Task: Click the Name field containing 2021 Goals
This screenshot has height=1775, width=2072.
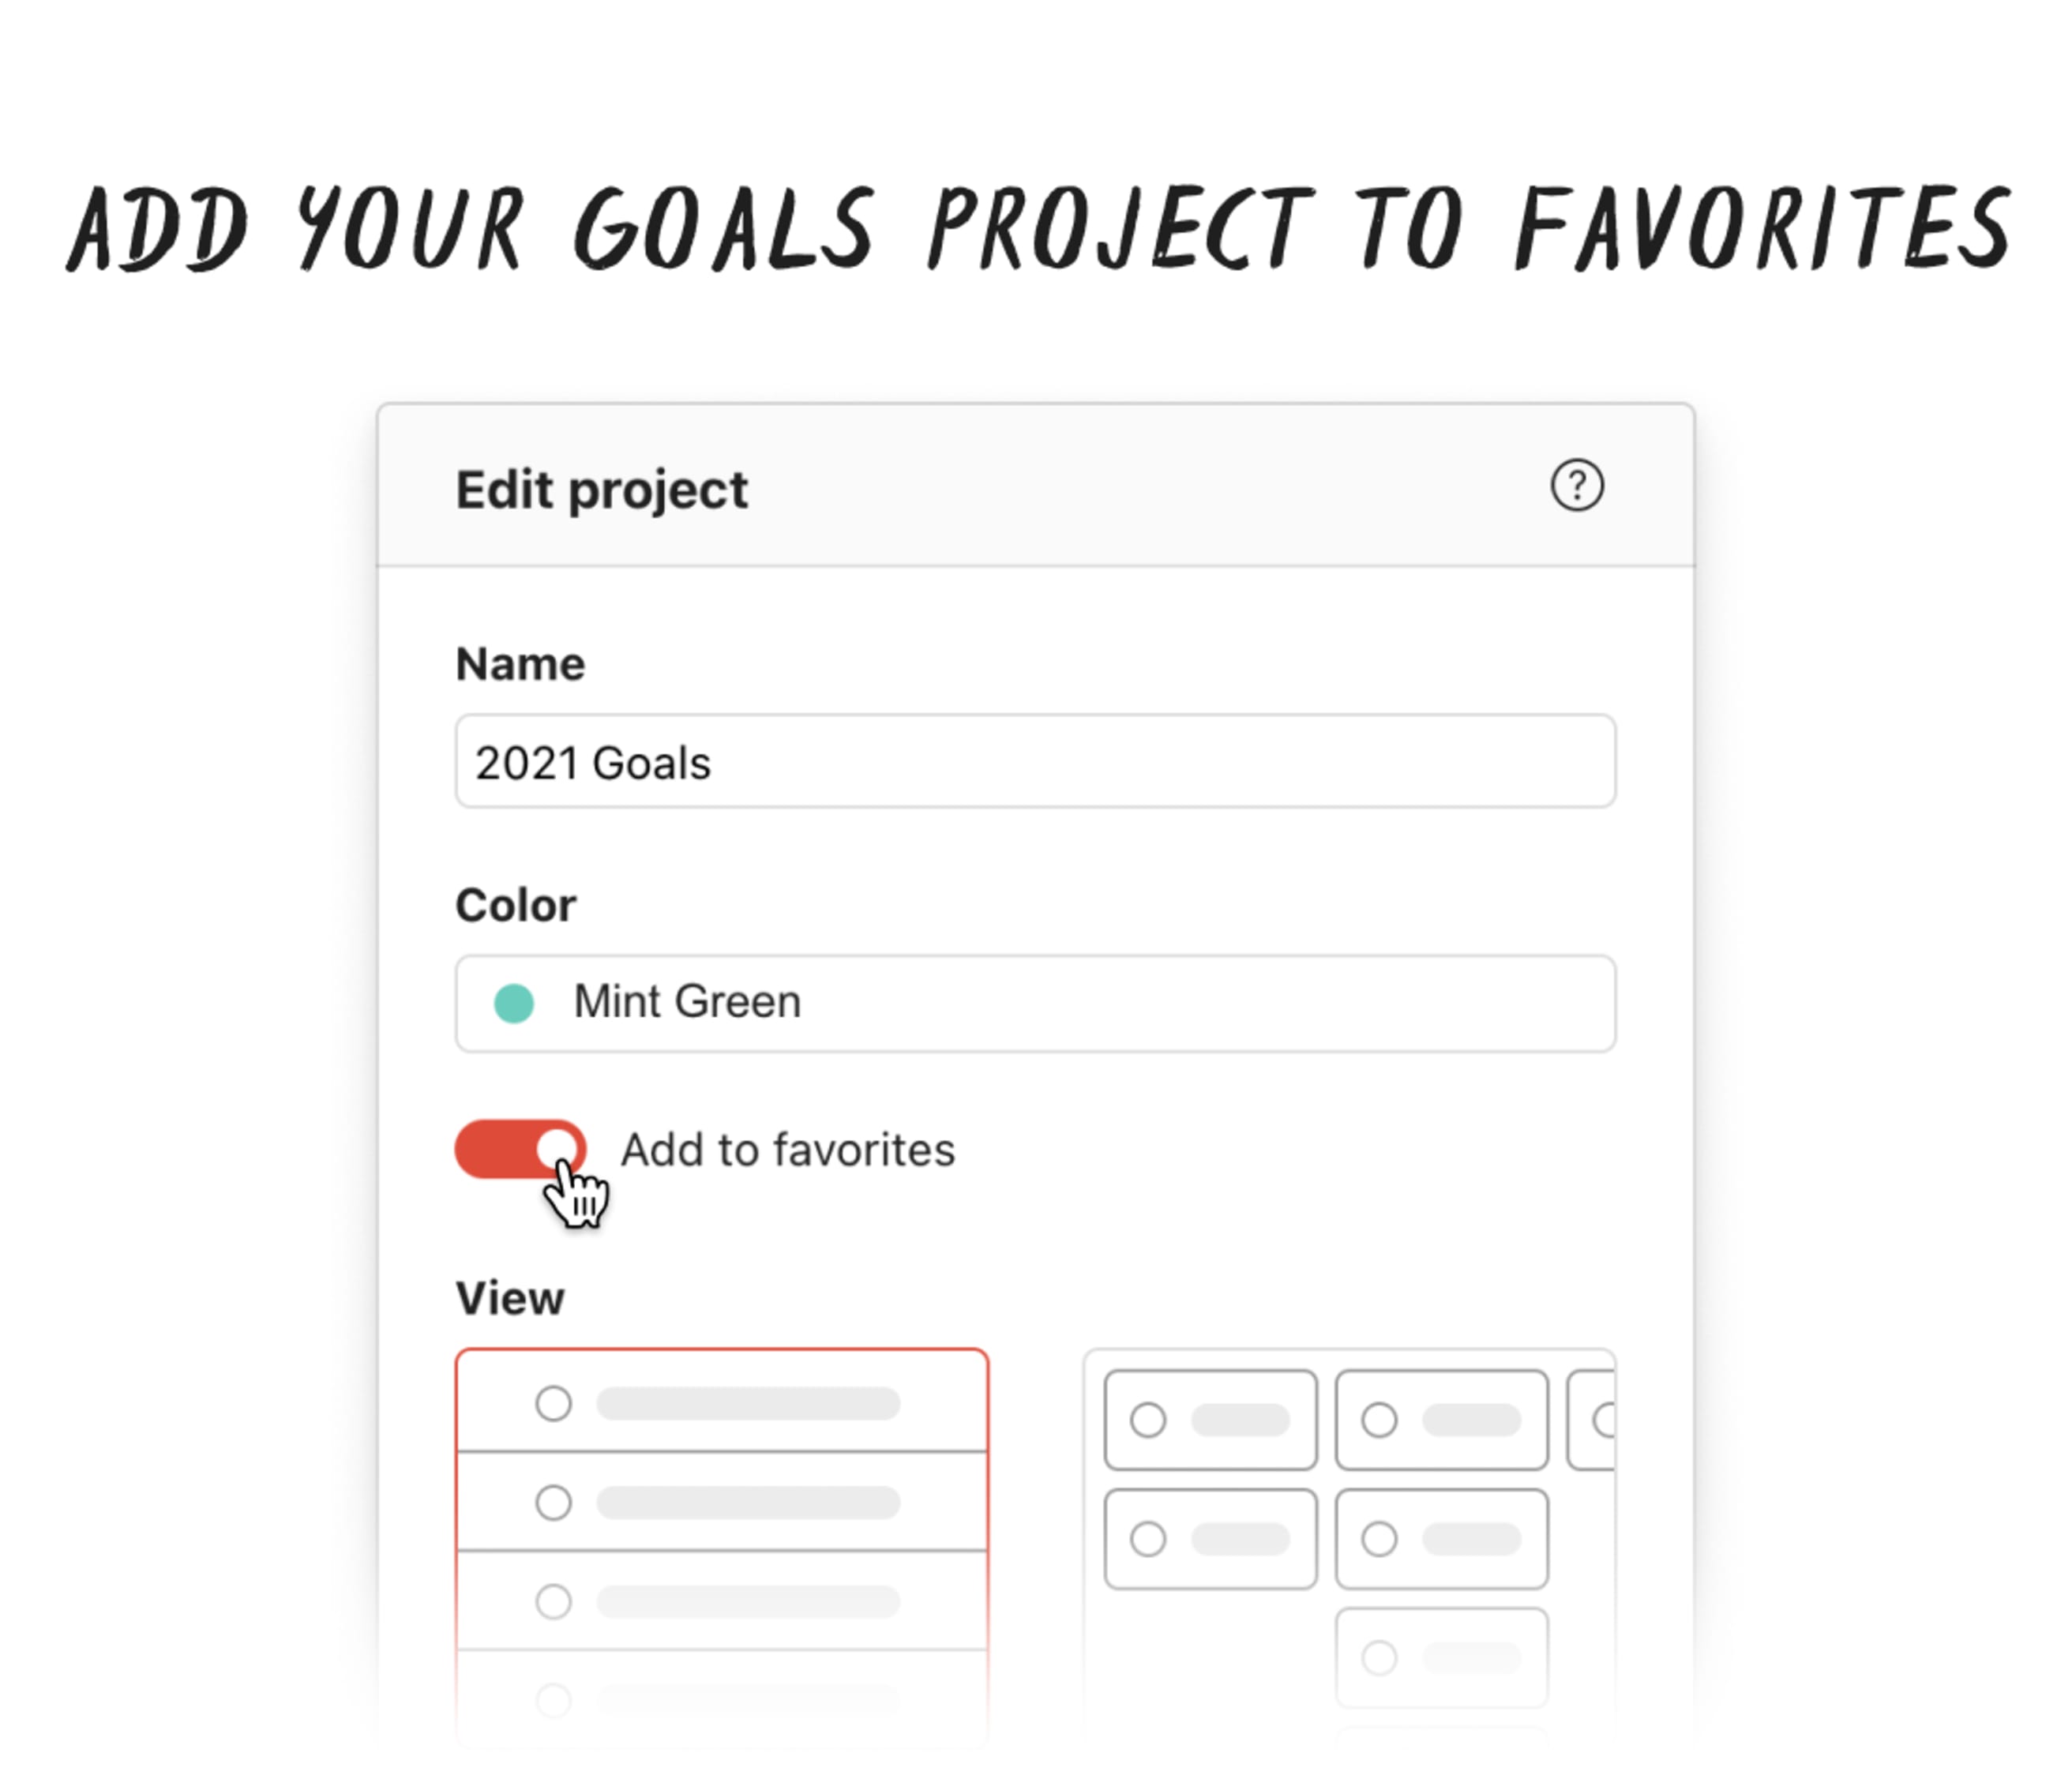Action: pyautogui.click(x=1035, y=762)
